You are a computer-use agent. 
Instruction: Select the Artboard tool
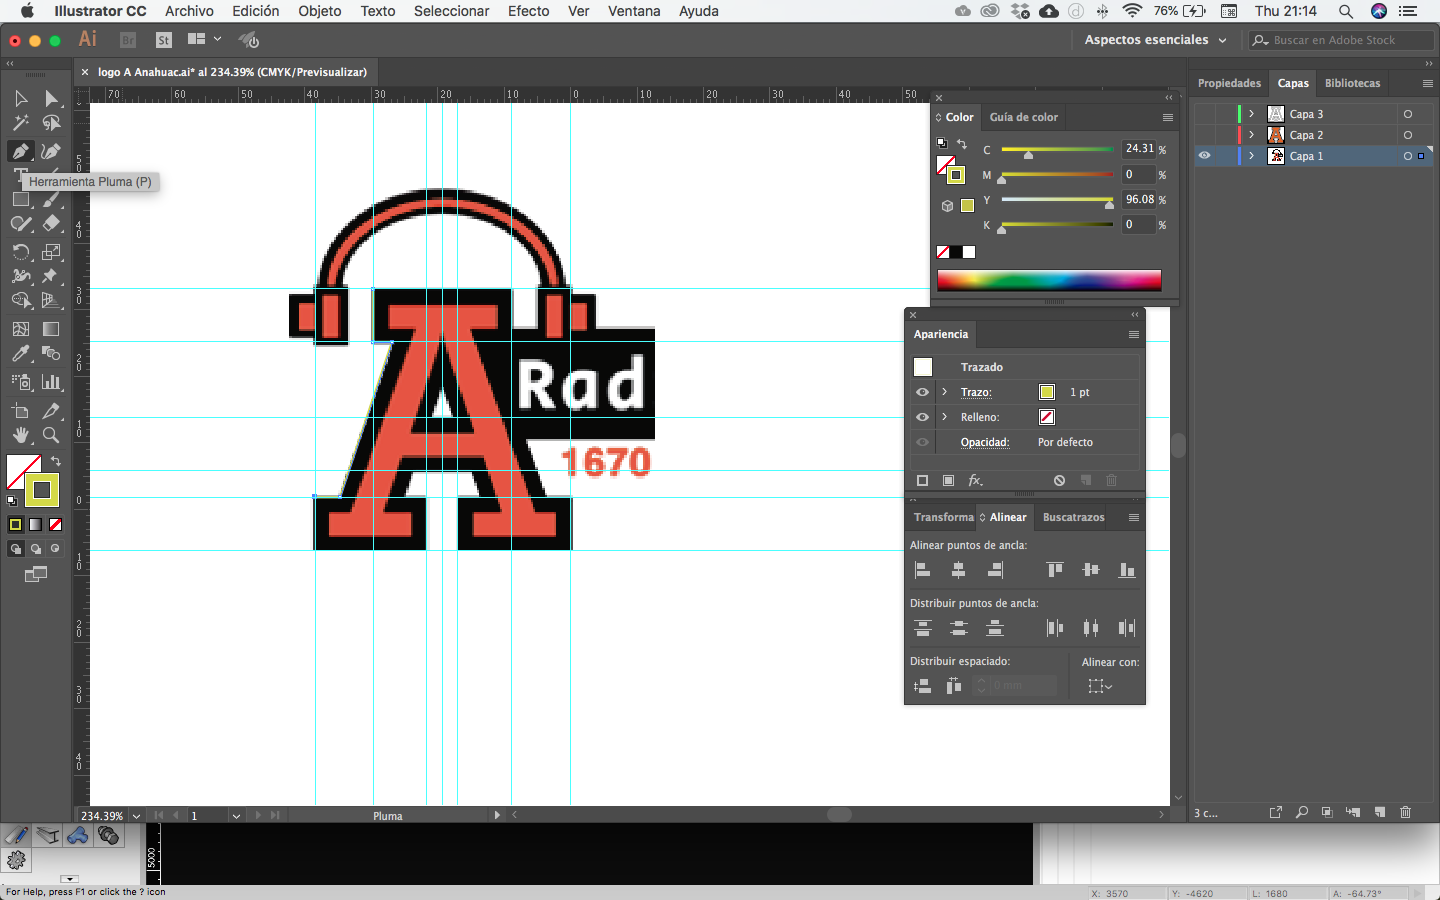[20, 410]
